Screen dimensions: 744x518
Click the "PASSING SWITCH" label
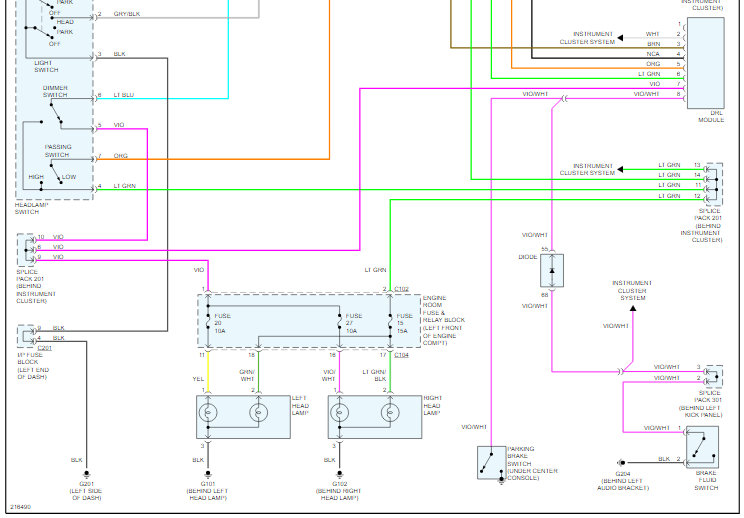tap(57, 151)
